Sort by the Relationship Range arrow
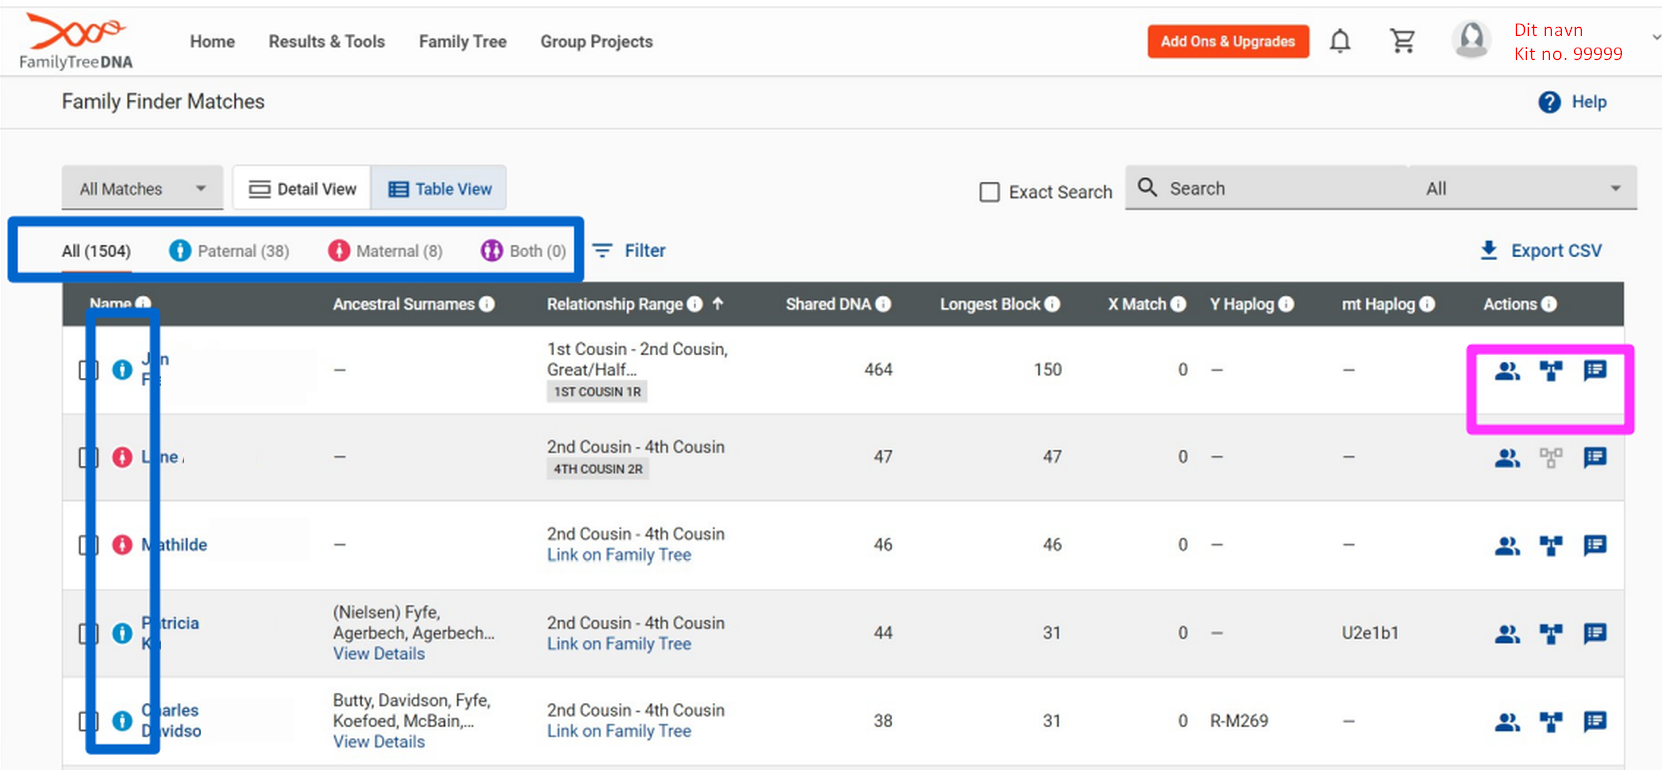Image resolution: width=1662 pixels, height=770 pixels. point(718,304)
